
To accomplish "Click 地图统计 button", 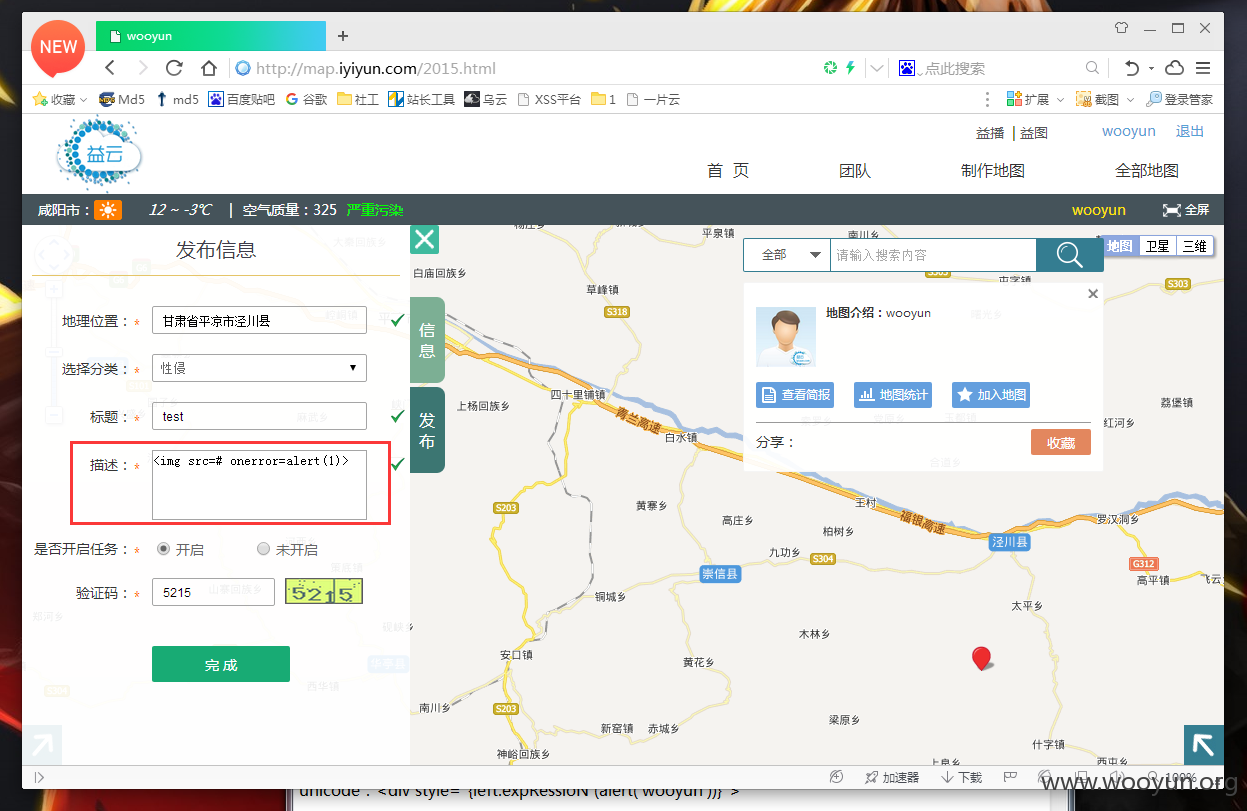I will (893, 395).
